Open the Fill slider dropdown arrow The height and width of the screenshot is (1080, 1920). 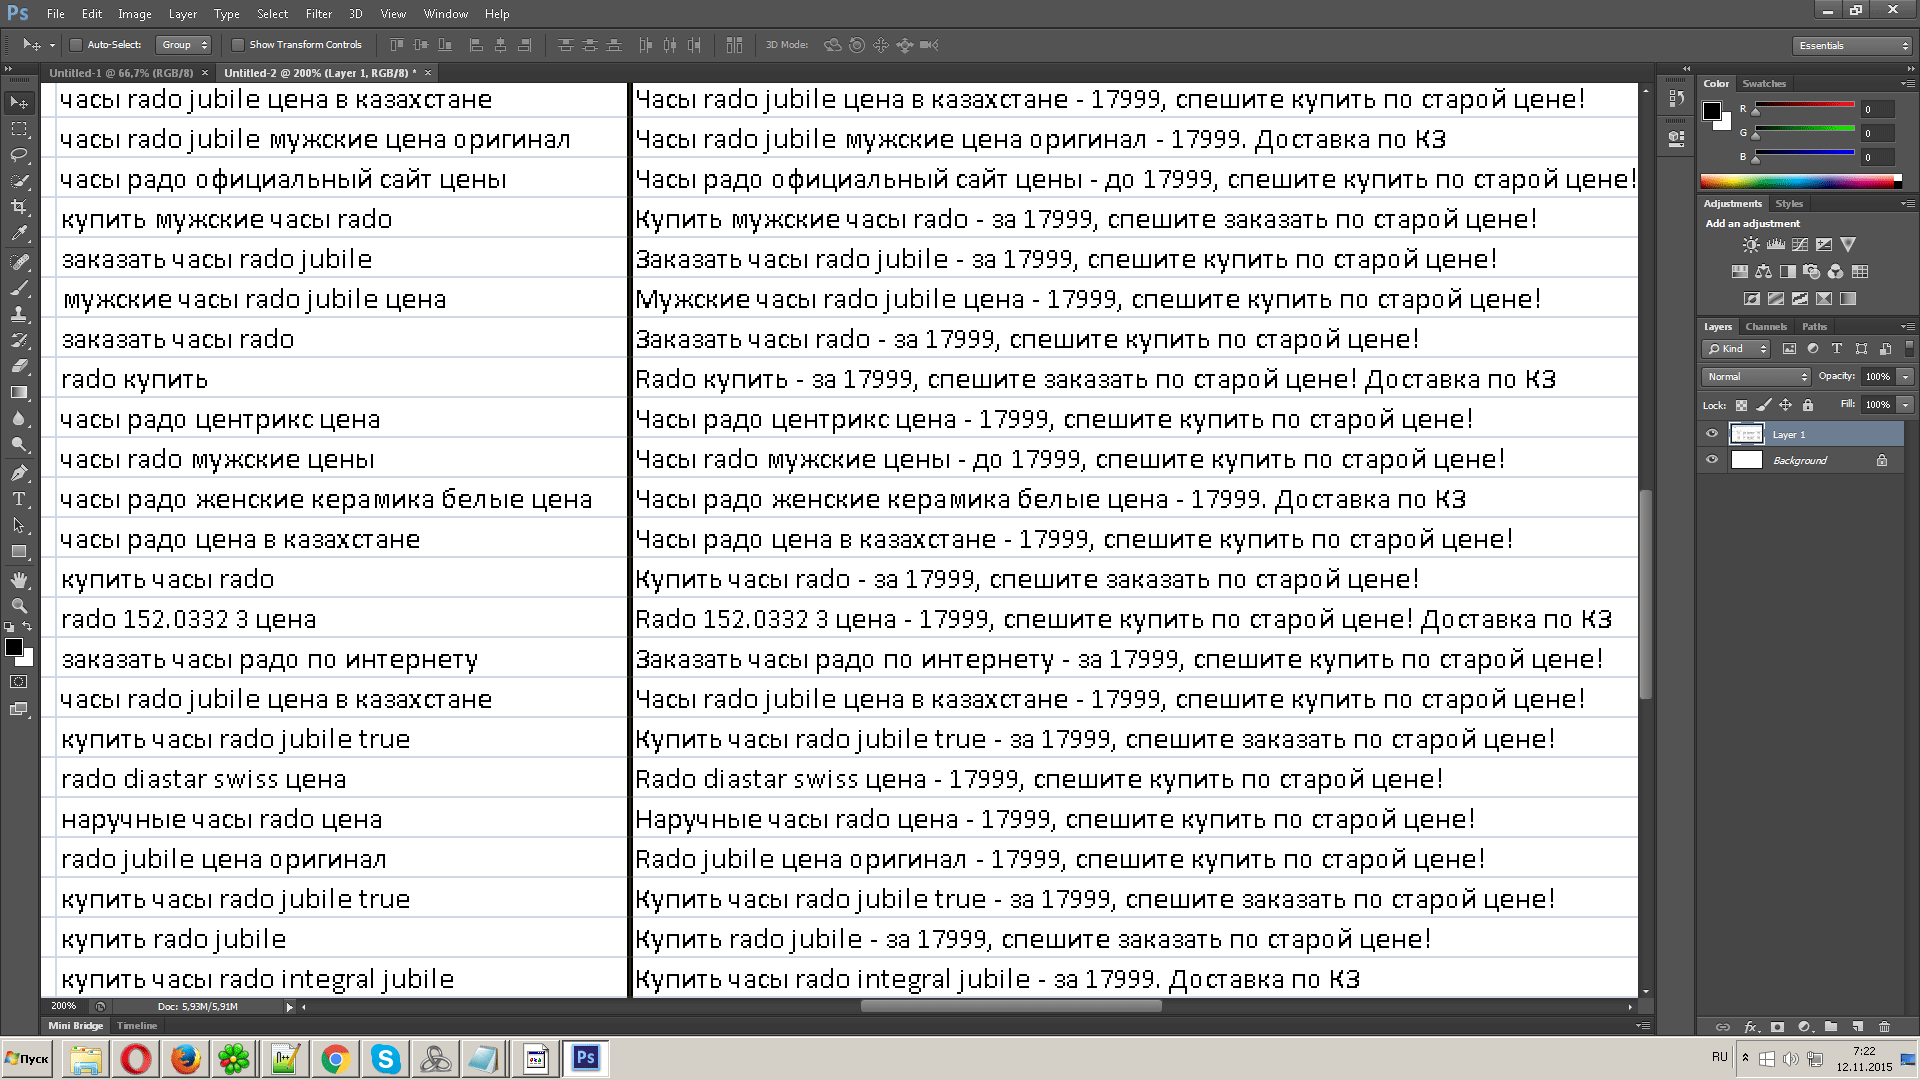1906,405
